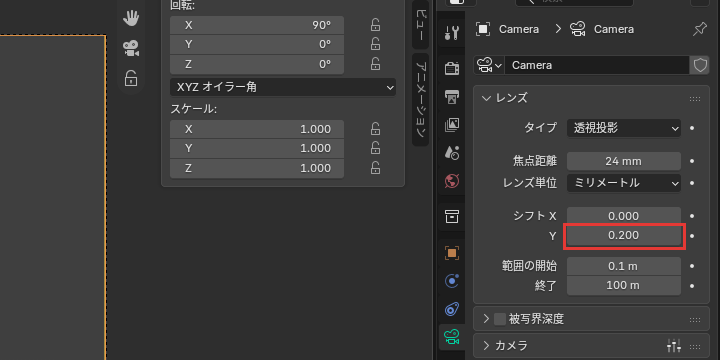This screenshot has width=720, height=360.
Task: Click the rotation X 90° field
Action: click(x=257, y=25)
